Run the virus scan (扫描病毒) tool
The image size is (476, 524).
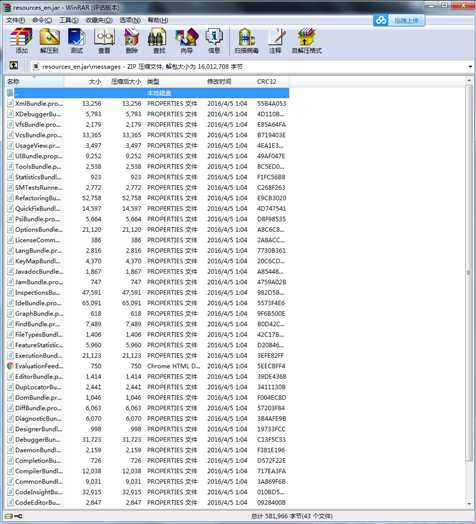click(247, 40)
